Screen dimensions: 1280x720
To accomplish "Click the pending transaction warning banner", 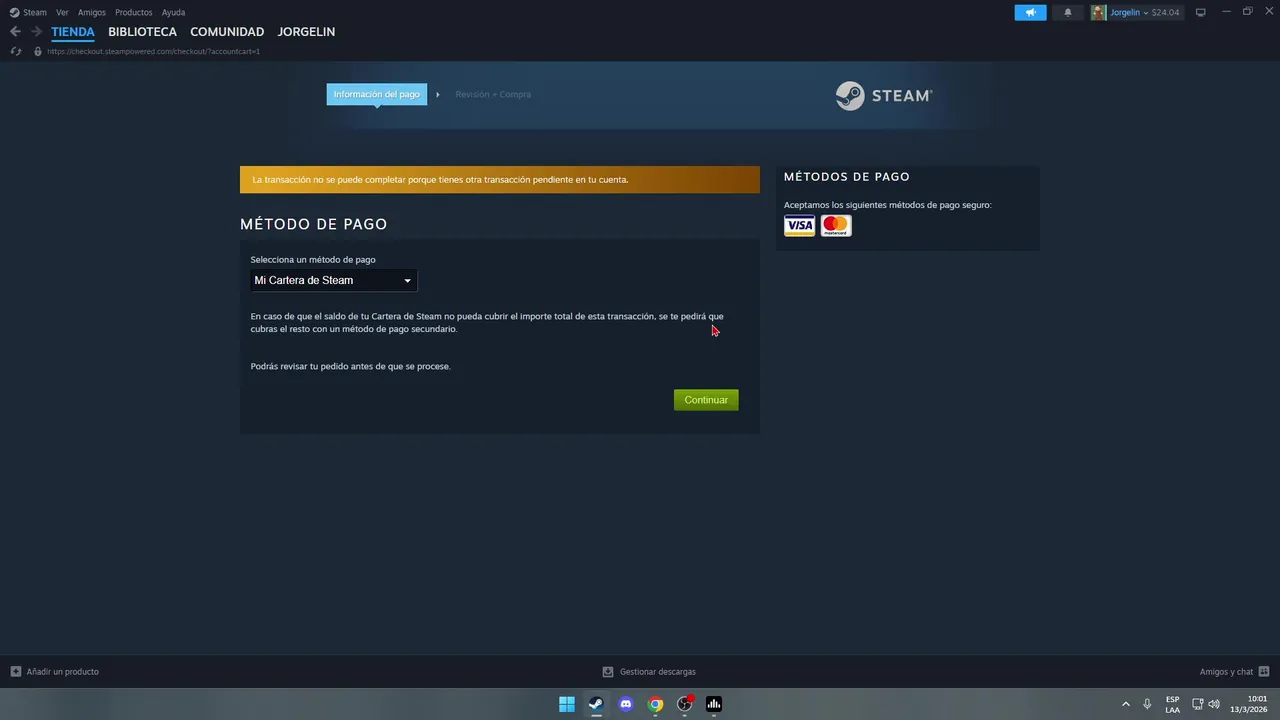I will coord(500,180).
